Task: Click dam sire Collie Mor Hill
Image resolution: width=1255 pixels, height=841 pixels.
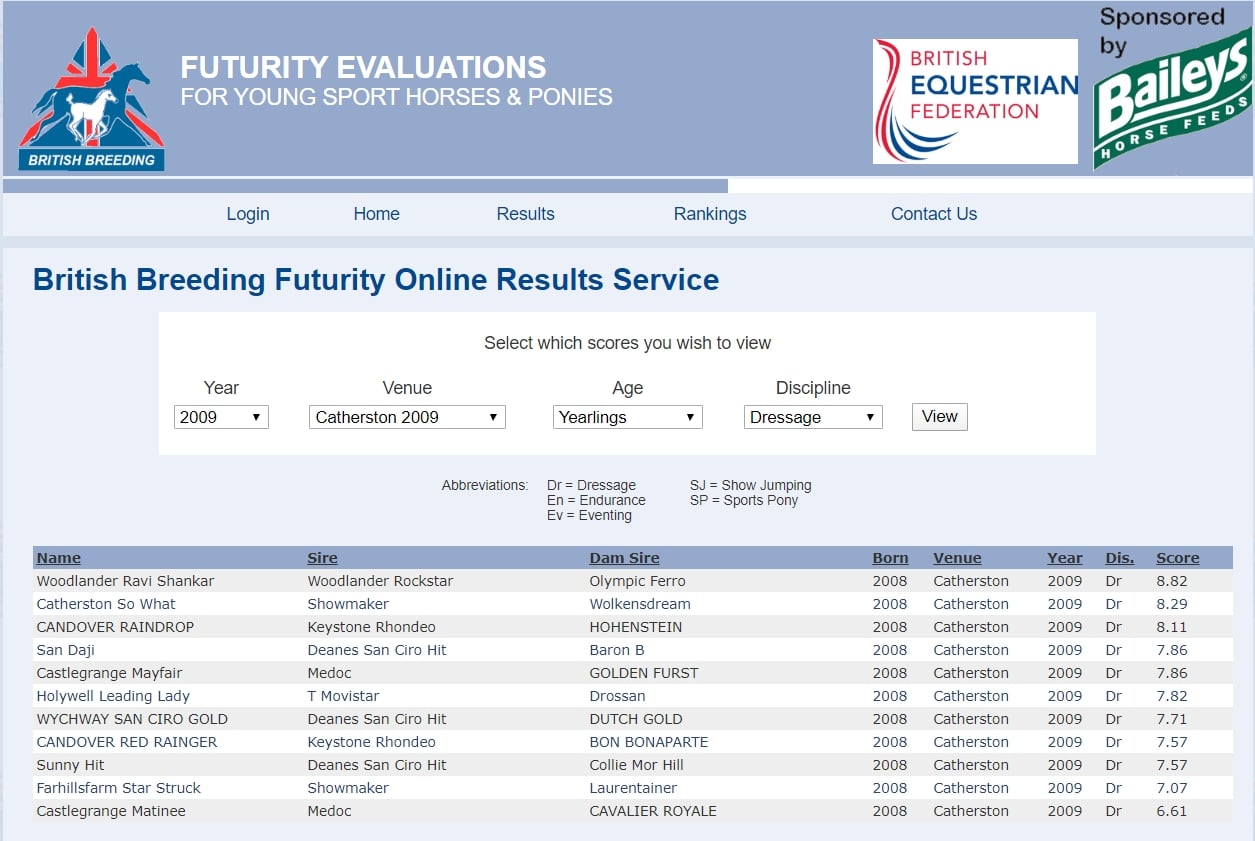Action: pyautogui.click(x=636, y=765)
